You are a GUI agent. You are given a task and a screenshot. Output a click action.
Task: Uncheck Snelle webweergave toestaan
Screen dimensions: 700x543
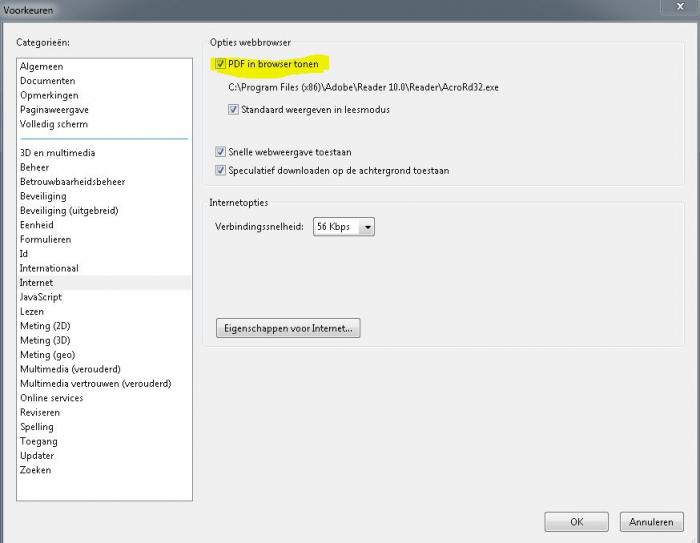(220, 152)
